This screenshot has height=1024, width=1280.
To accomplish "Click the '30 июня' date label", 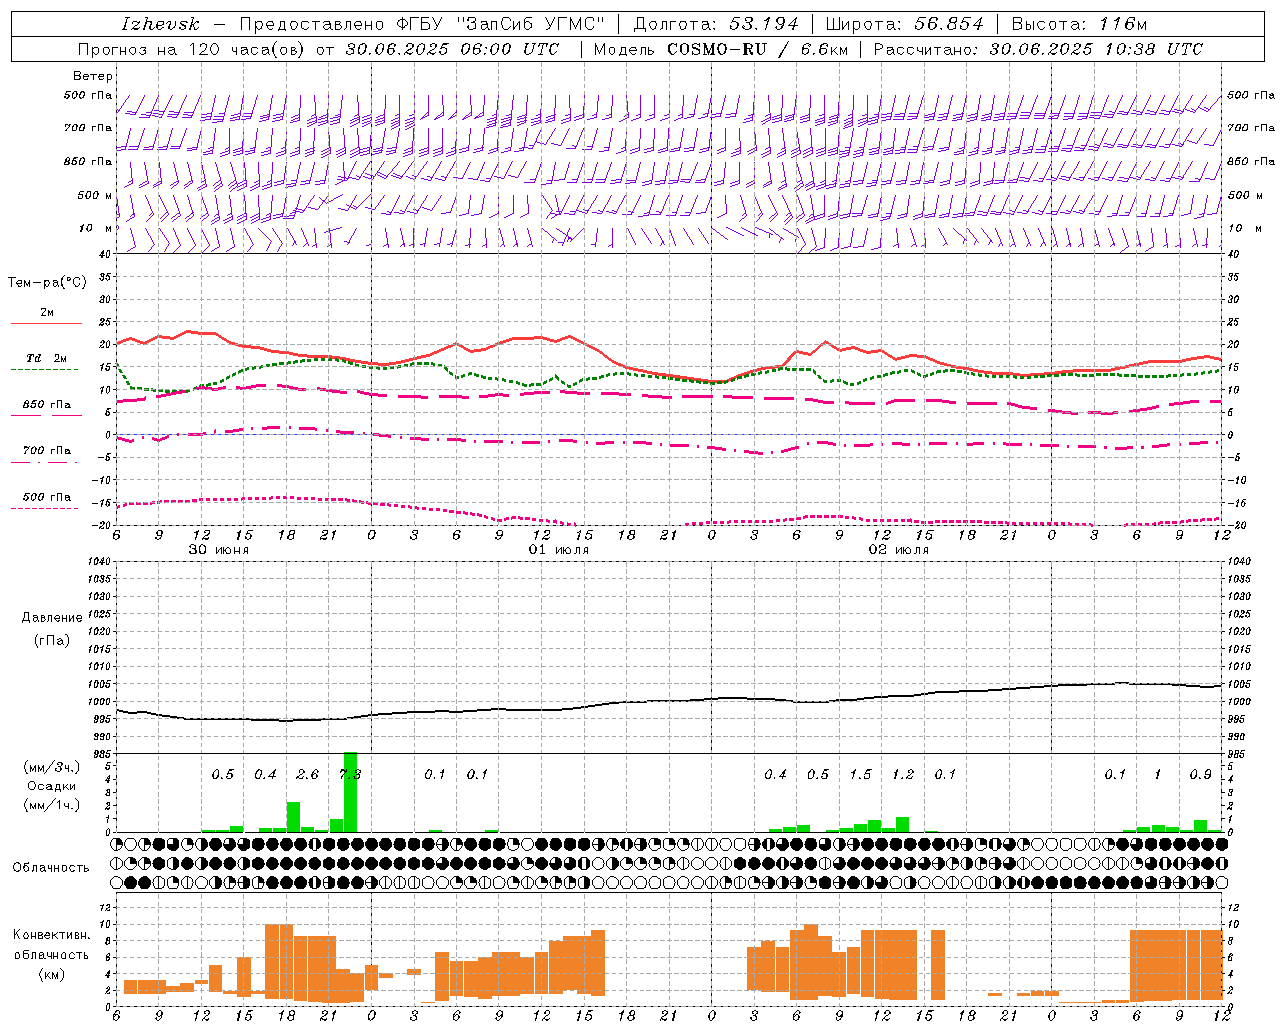I will tap(219, 550).
